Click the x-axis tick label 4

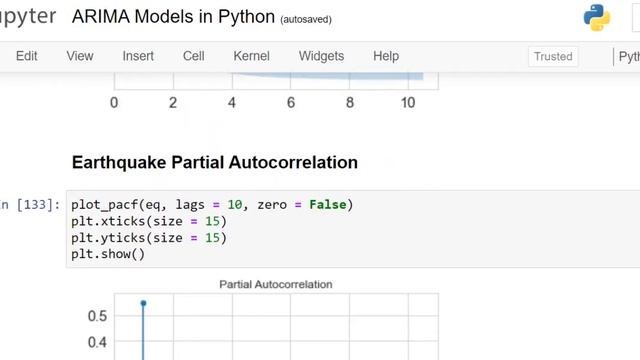click(232, 102)
